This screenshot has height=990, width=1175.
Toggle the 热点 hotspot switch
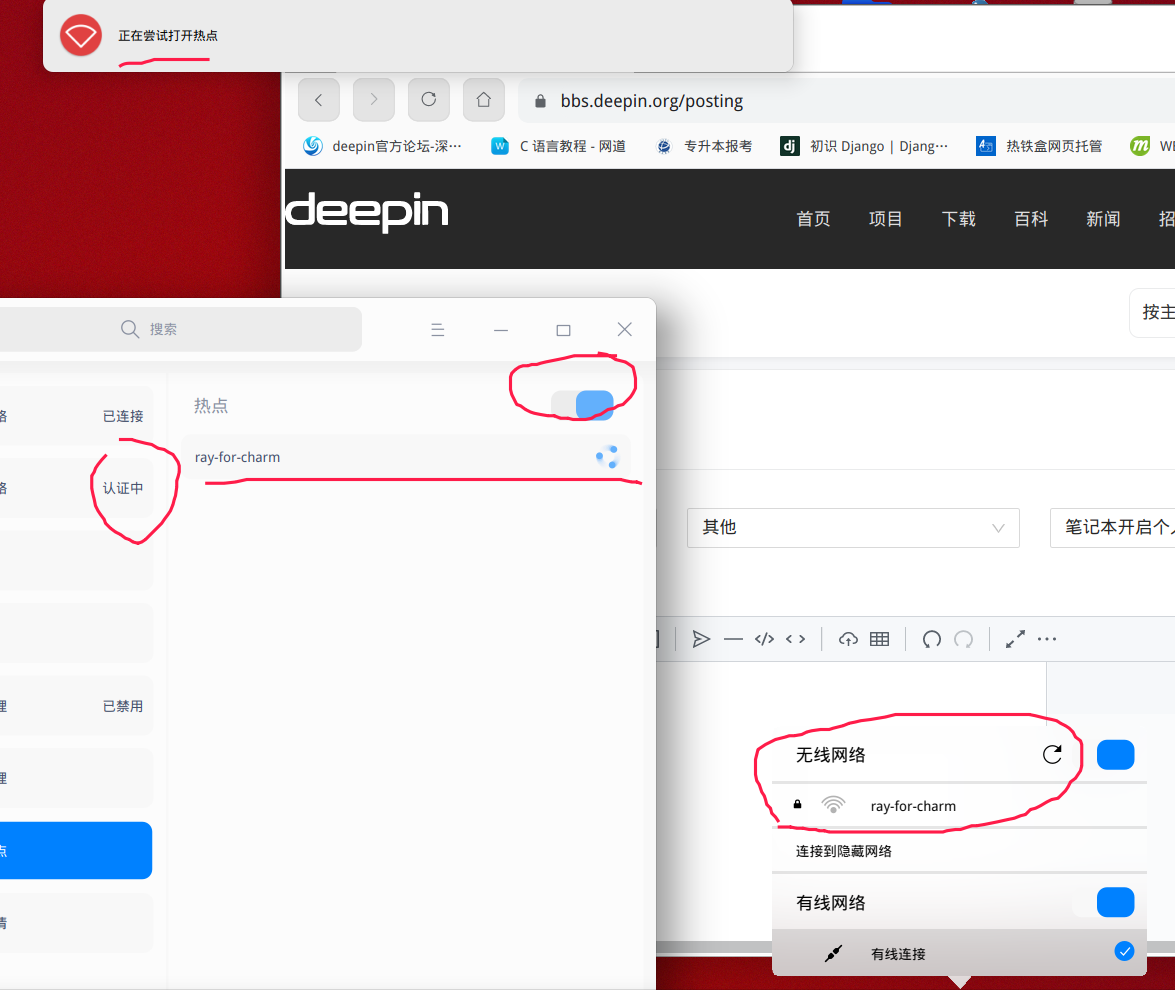coord(582,405)
